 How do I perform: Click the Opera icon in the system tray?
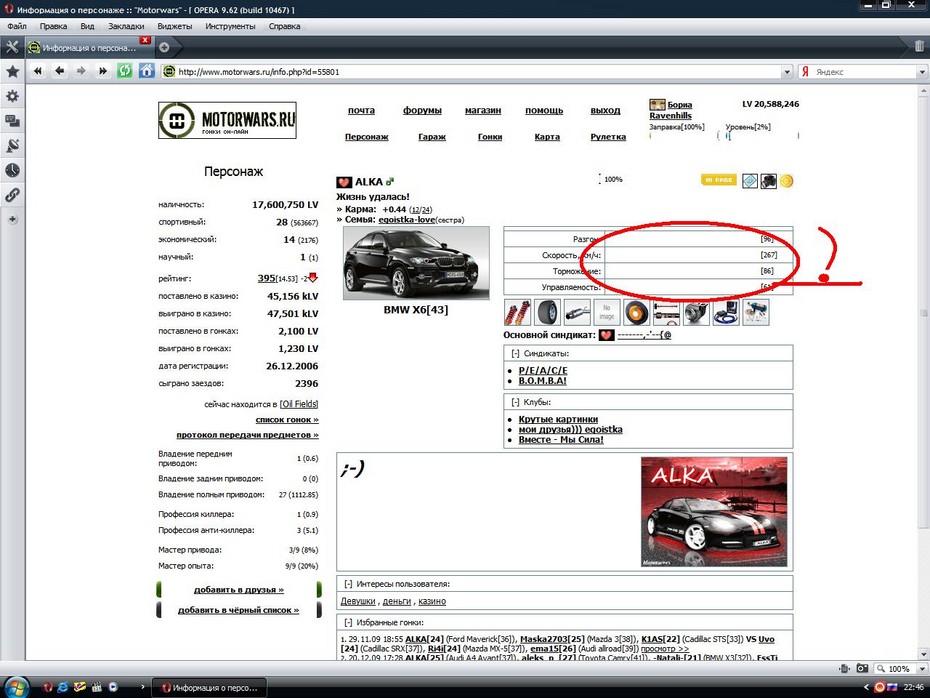880,687
